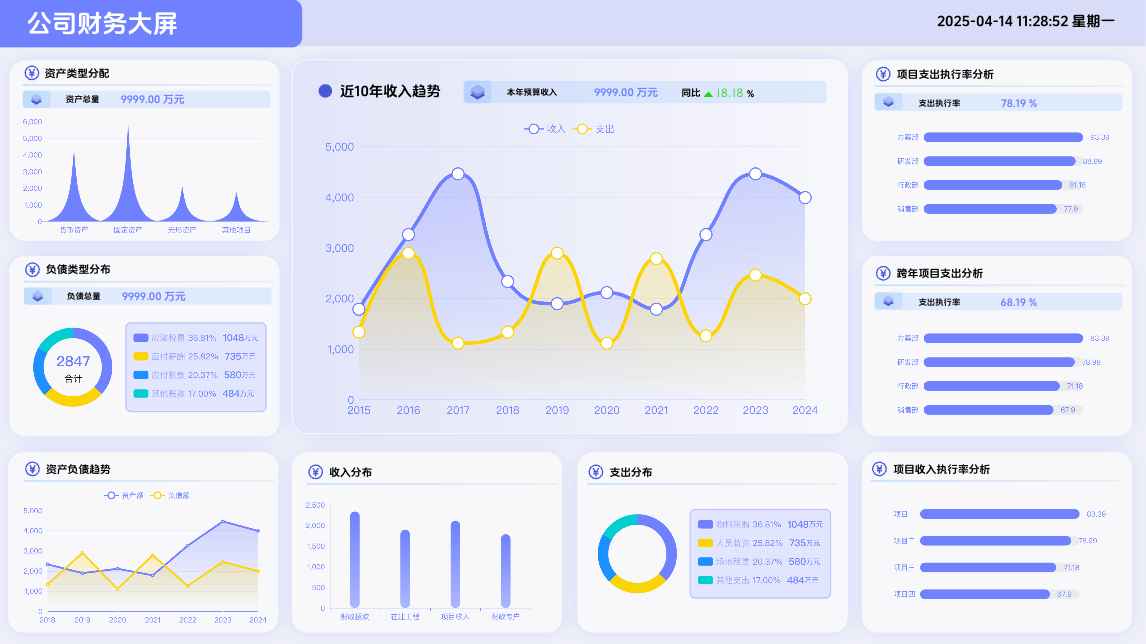Click the layers icon next to 负债总量
This screenshot has width=1146, height=644.
point(38,296)
